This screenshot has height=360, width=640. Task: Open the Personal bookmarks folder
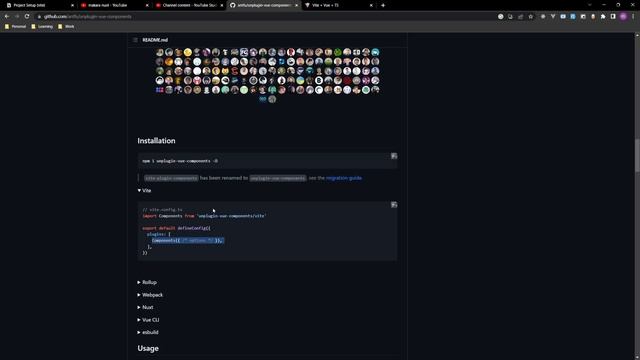tap(16, 27)
